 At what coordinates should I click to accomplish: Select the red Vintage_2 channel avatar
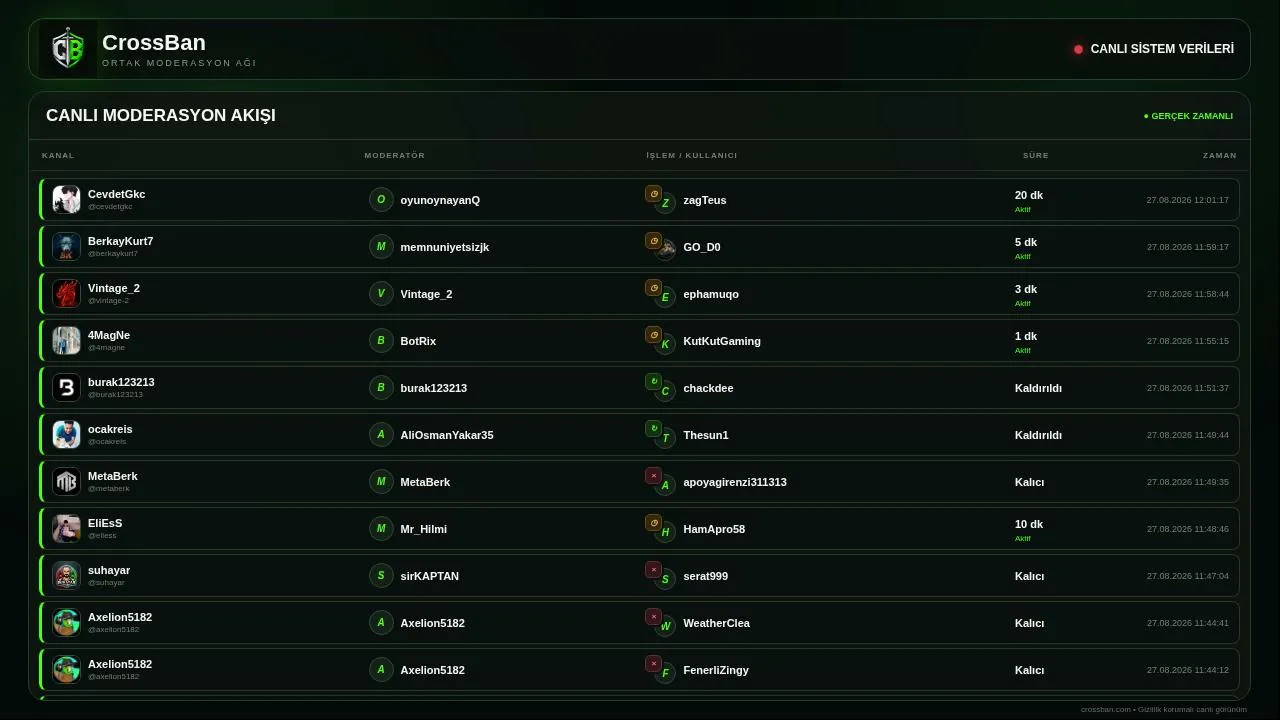(x=66, y=293)
